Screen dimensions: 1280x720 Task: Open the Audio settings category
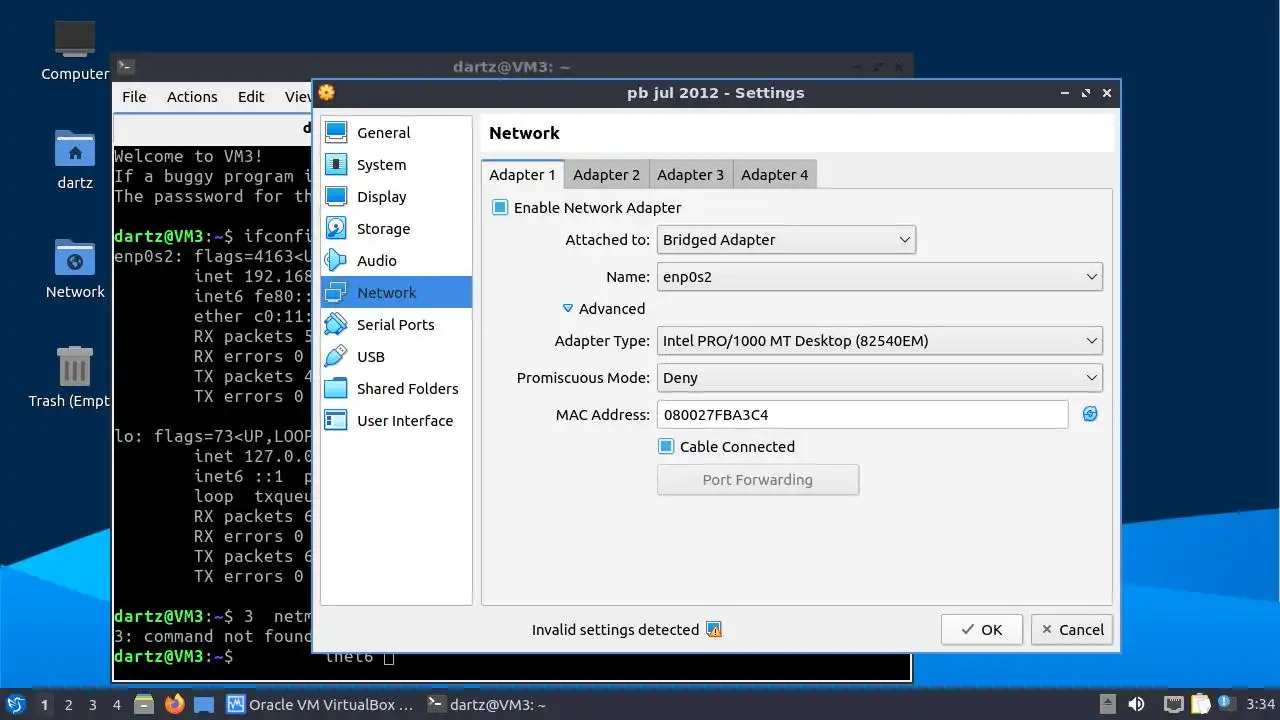pos(396,261)
